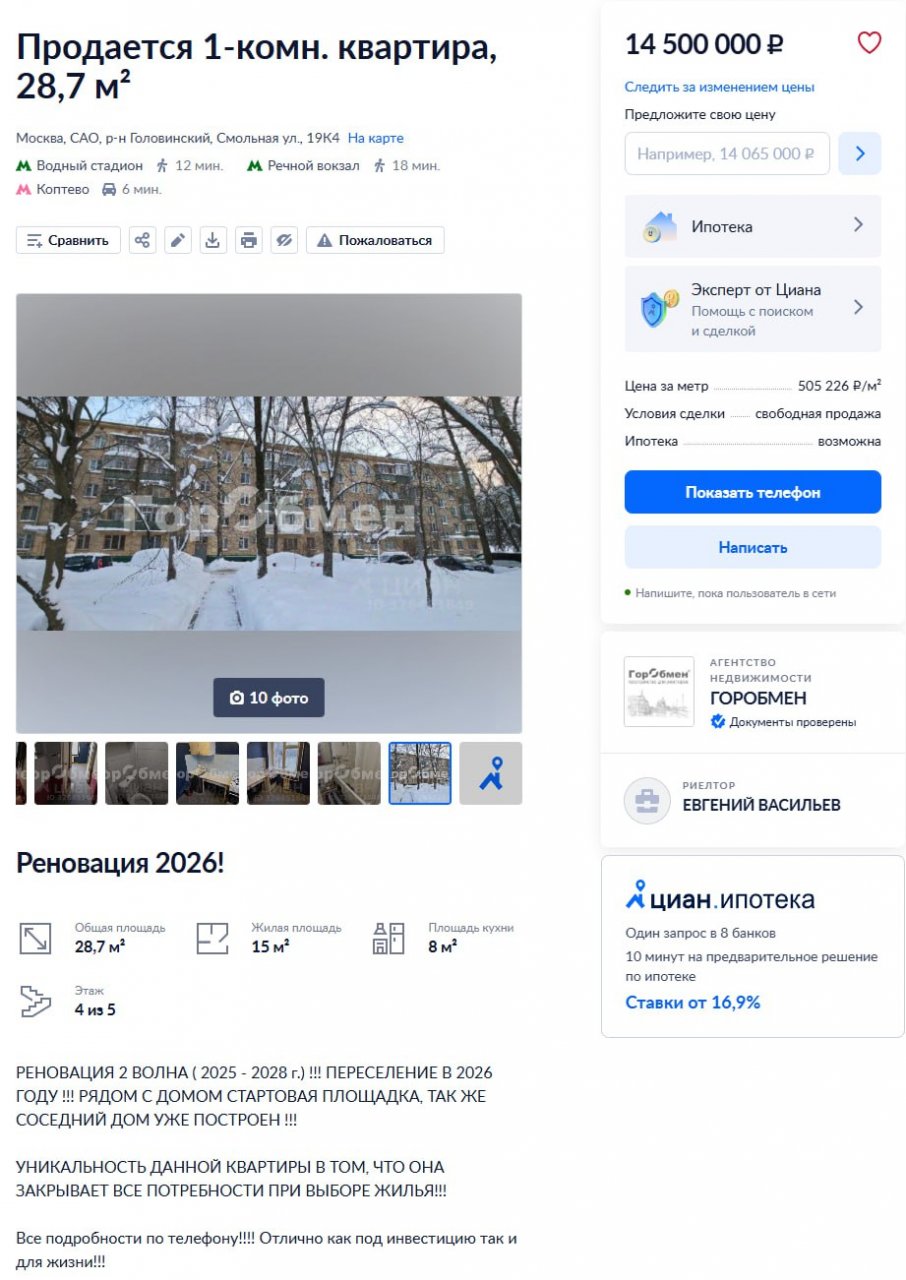Open map thumbnail with location pin
The image size is (906, 1280).
[x=490, y=773]
